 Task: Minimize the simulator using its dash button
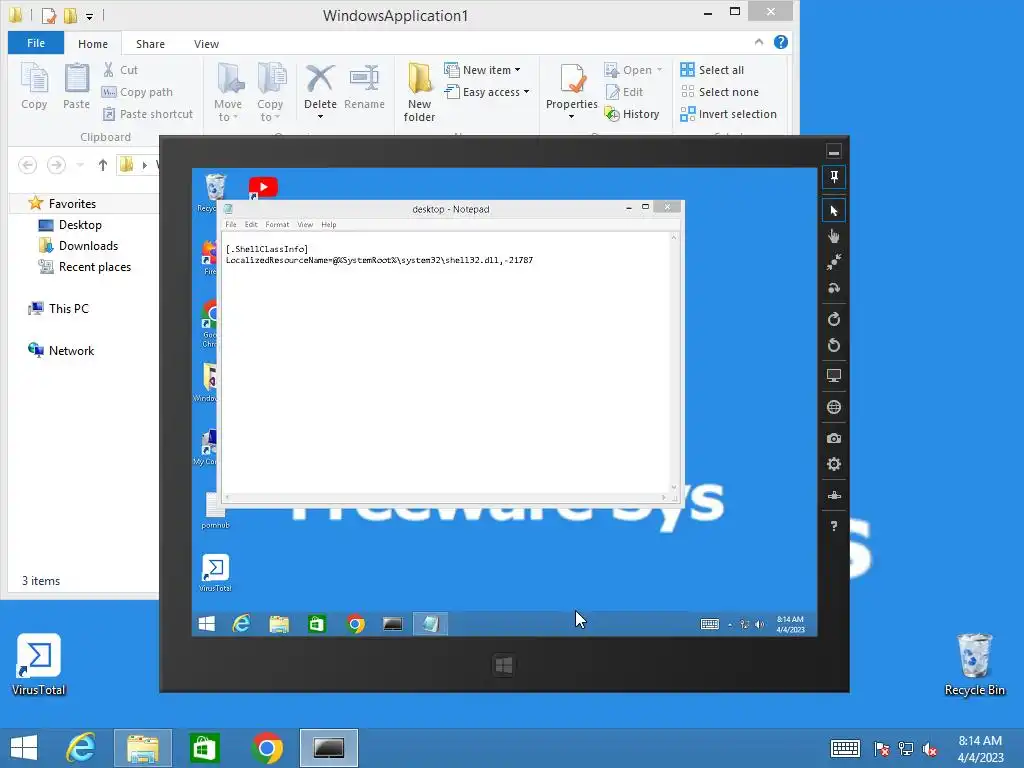(x=834, y=152)
